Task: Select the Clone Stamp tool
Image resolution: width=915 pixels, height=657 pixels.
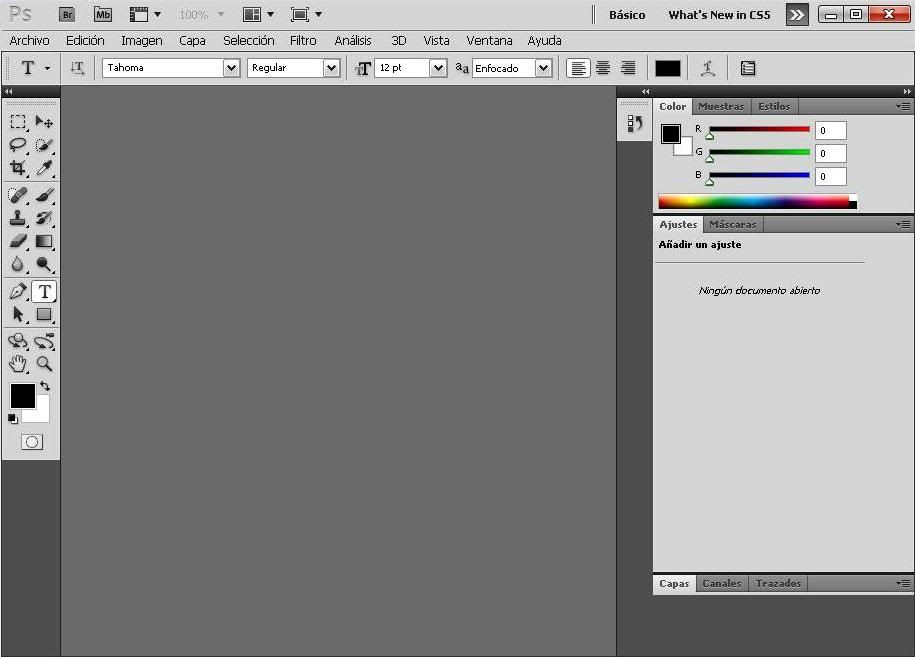Action: tap(18, 218)
